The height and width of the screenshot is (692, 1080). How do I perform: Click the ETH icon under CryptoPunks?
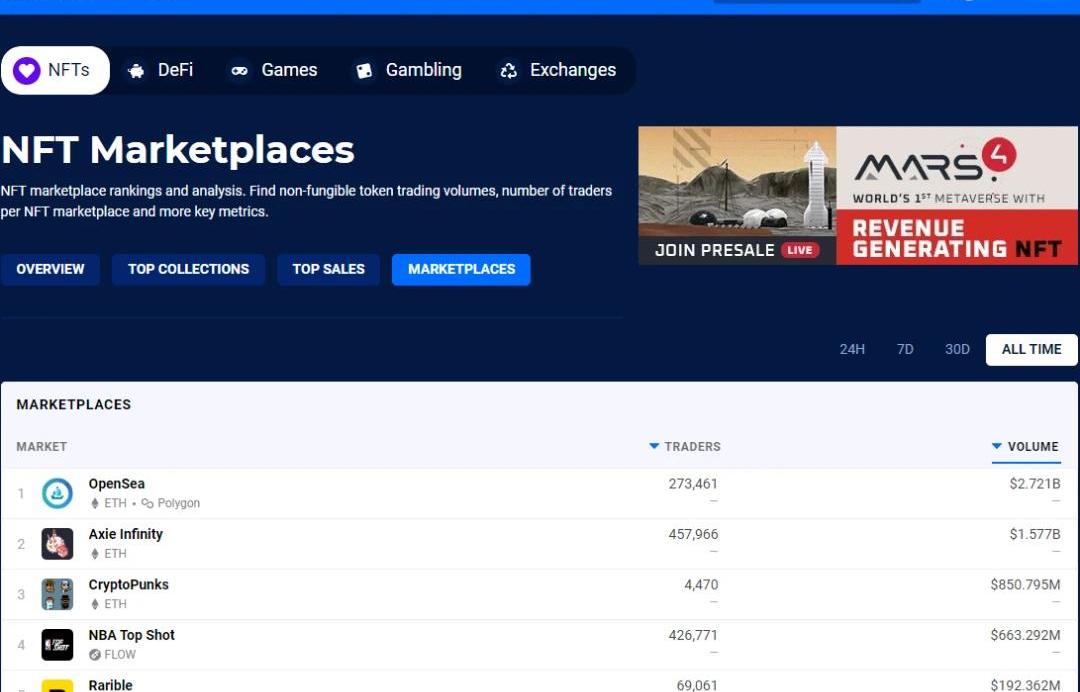coord(95,604)
